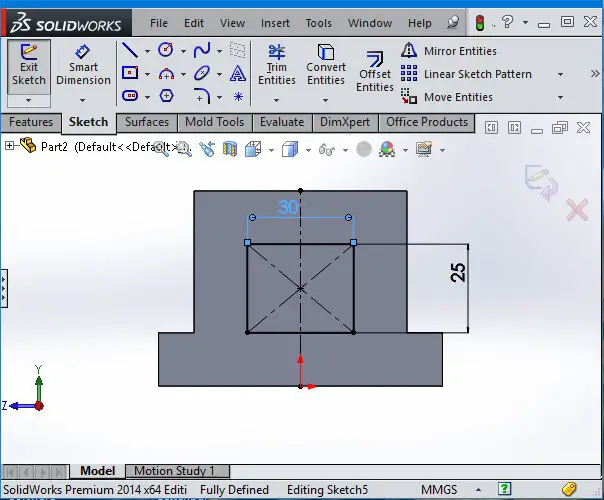Open the Rectangle tool dropdown arrow
Viewport: 604px width, 500px height.
pyautogui.click(x=148, y=74)
